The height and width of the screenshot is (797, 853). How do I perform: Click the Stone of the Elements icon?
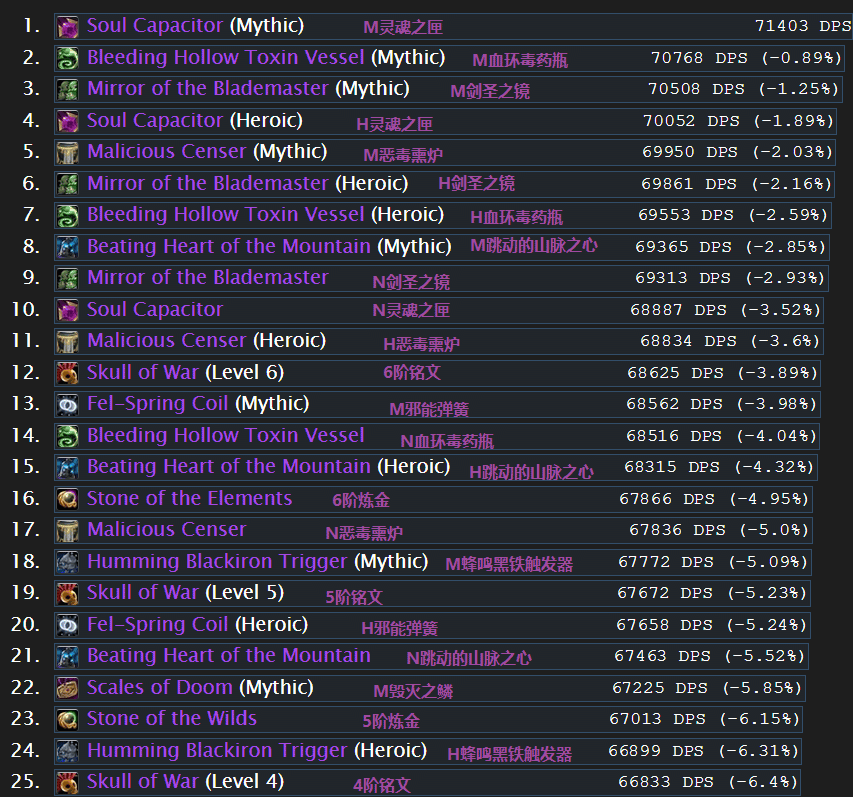tap(68, 500)
